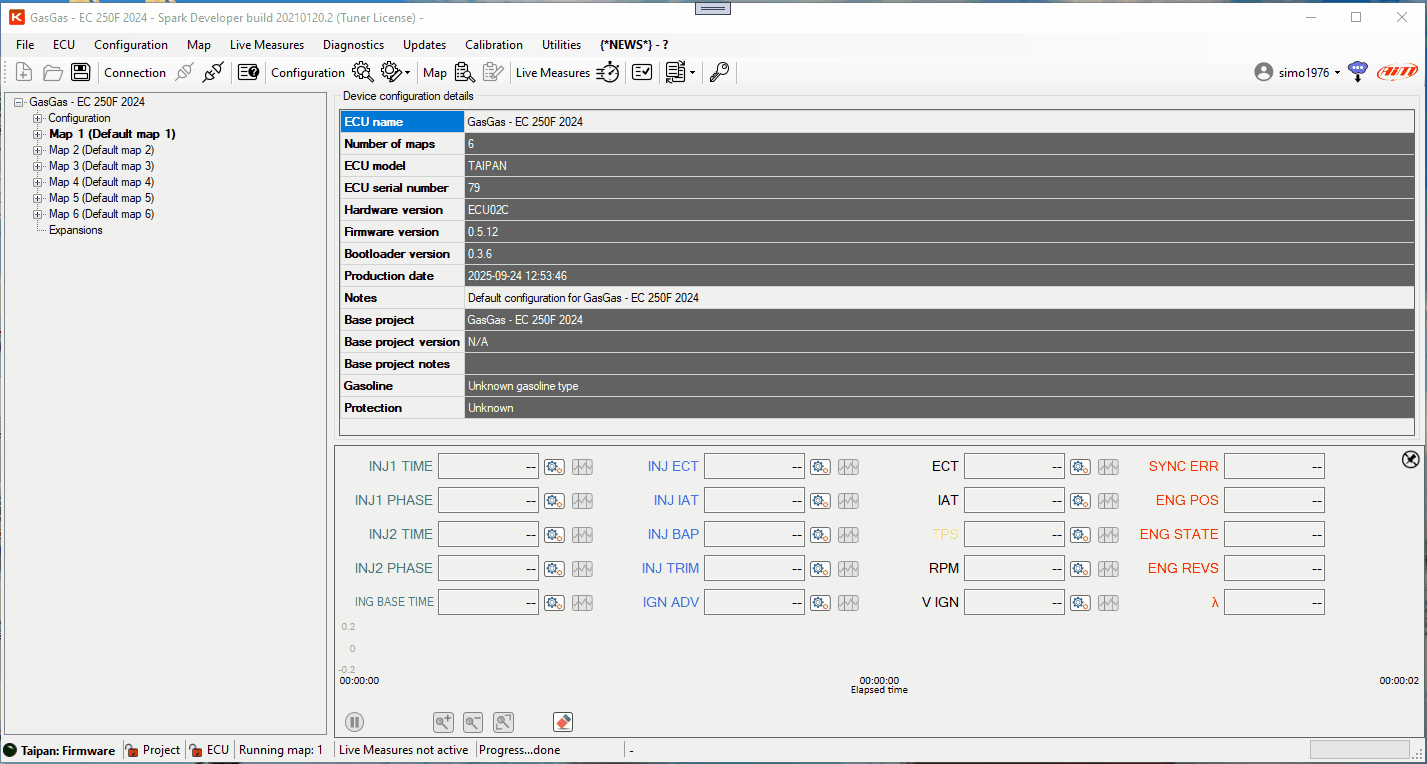Viewport: 1427px width, 764px height.
Task: Click the Map inspect magnifier icon
Action: pos(464,72)
